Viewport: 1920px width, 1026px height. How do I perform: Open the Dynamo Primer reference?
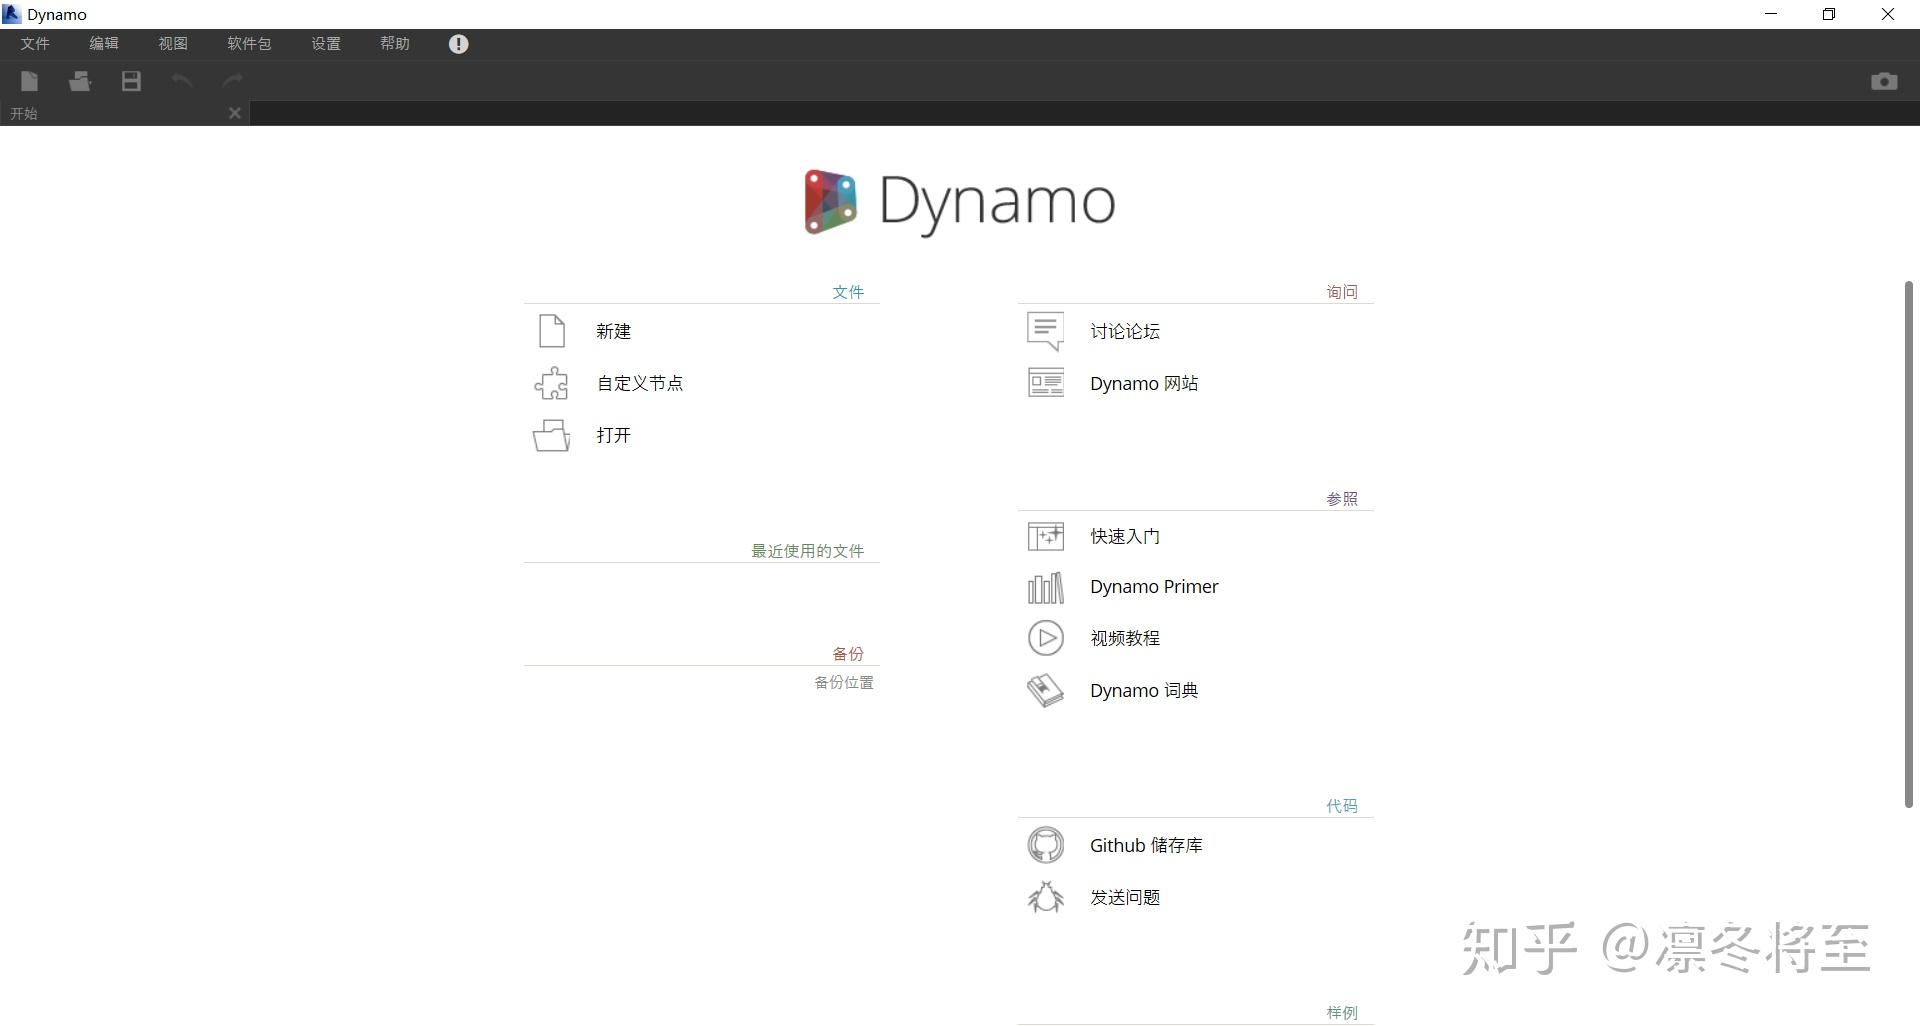(x=1153, y=587)
